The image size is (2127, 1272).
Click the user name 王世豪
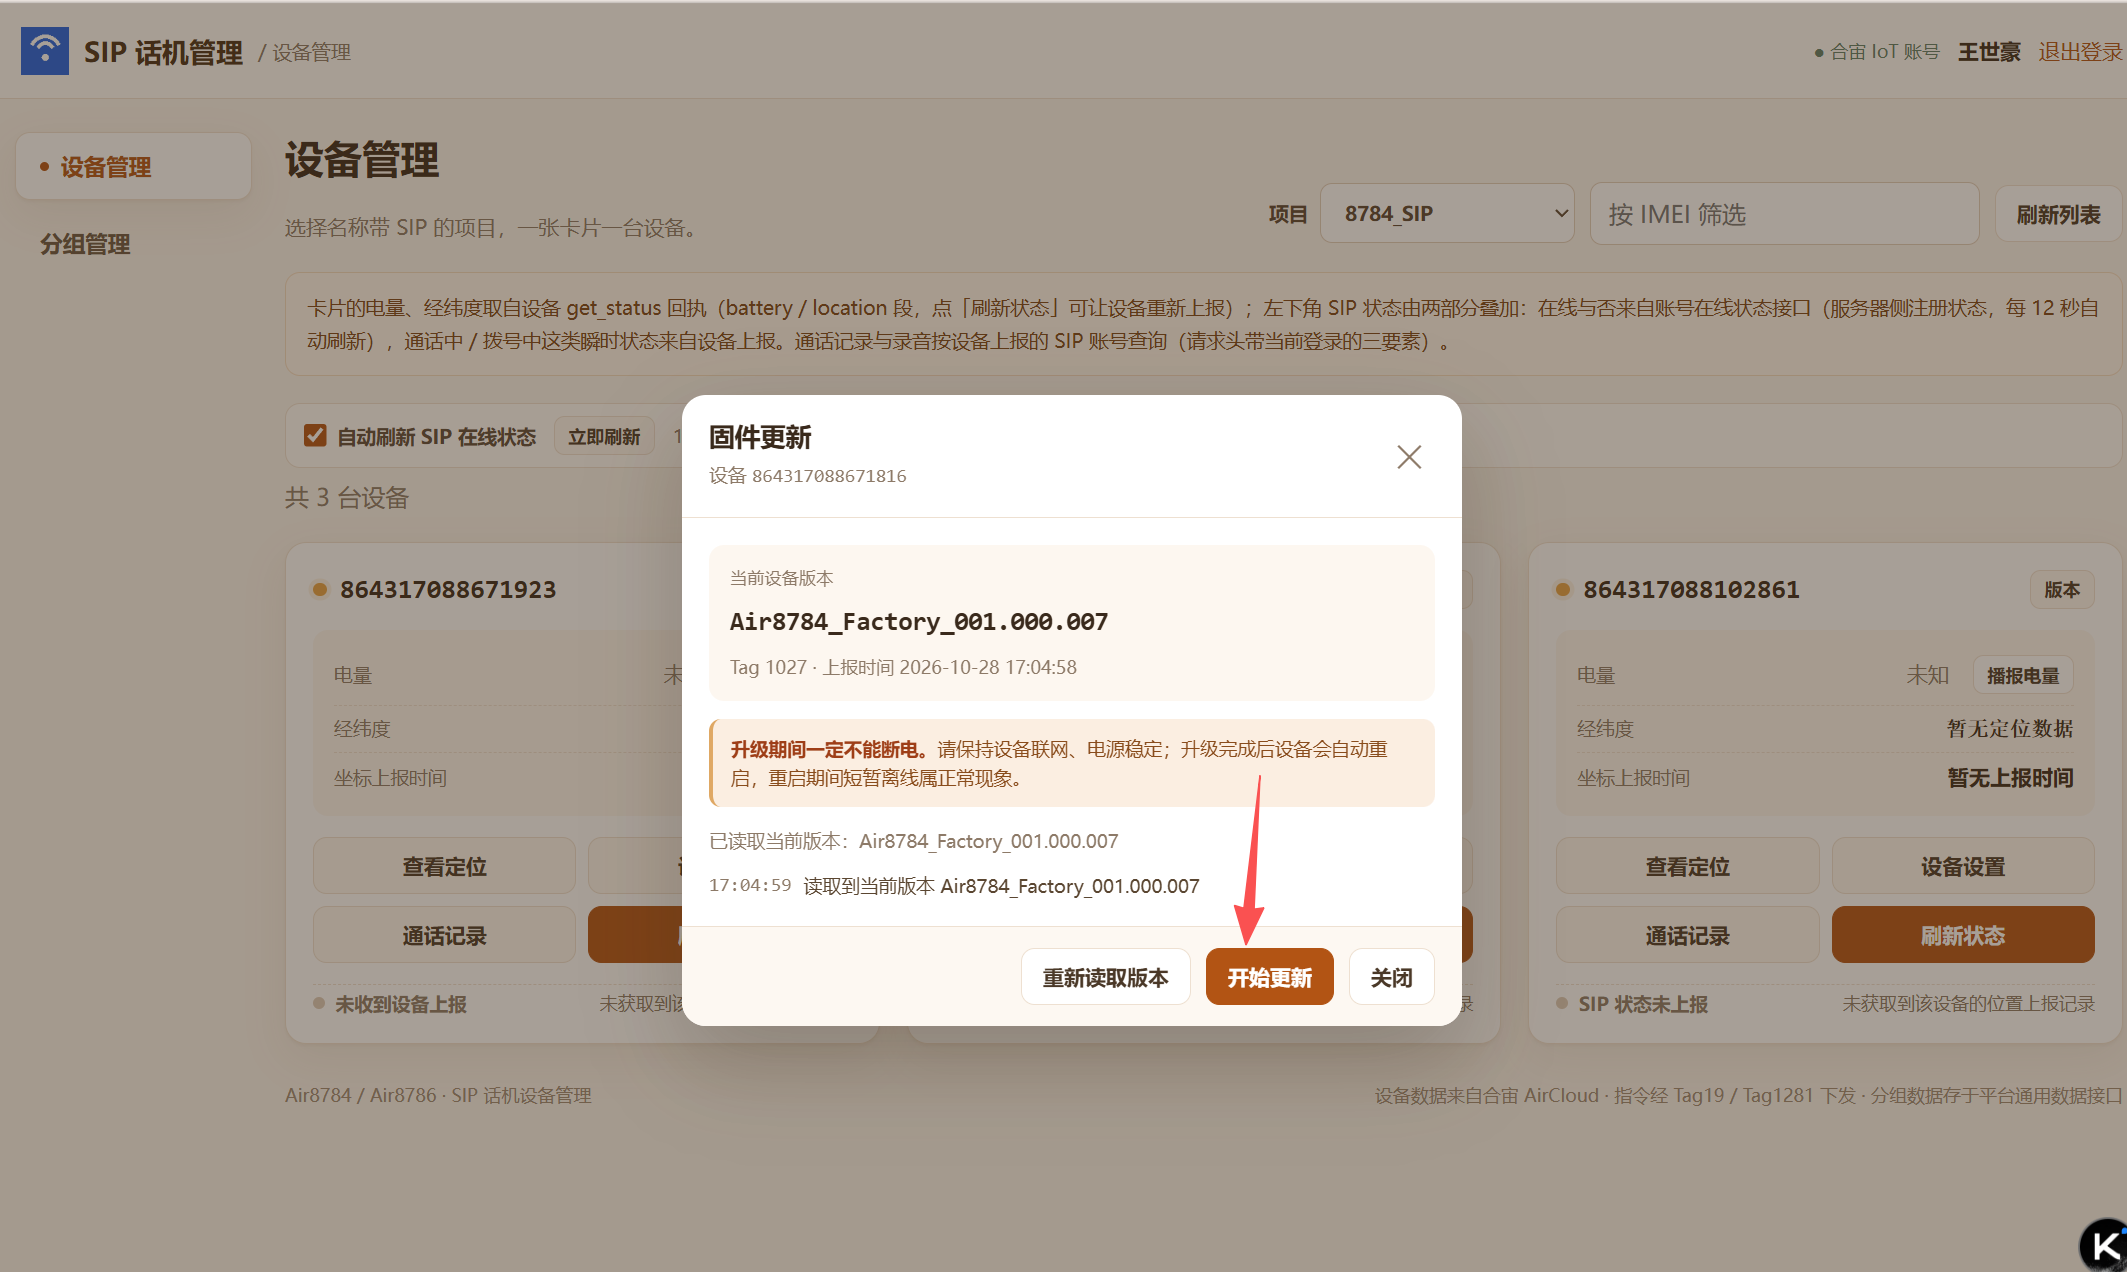coord(1988,52)
